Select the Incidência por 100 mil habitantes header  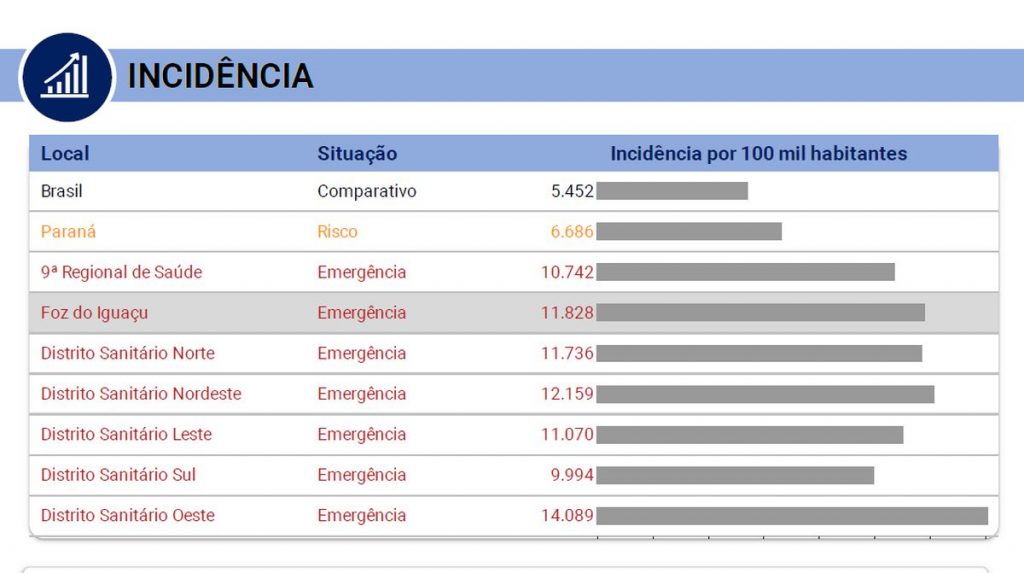(x=758, y=154)
